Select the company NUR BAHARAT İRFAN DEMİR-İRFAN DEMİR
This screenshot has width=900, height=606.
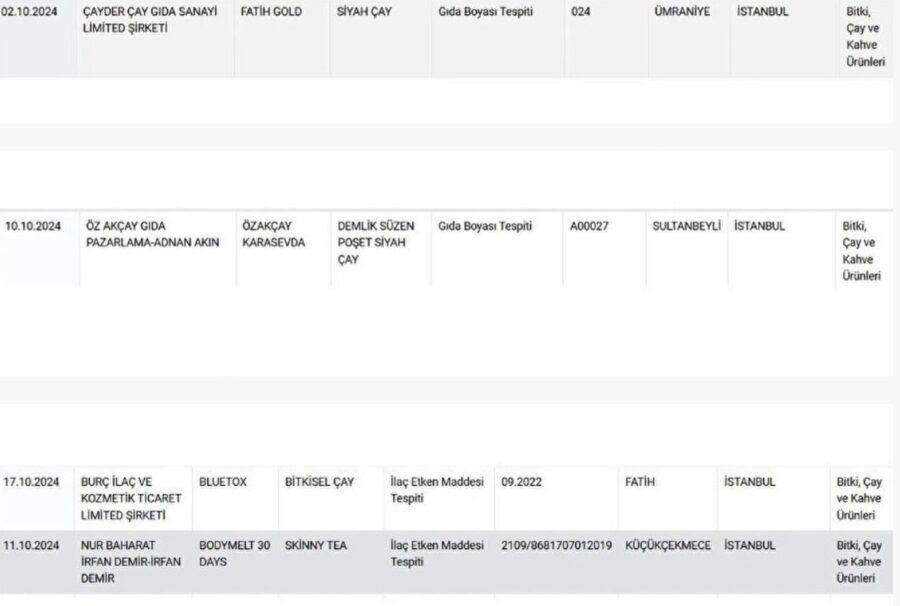[131, 562]
